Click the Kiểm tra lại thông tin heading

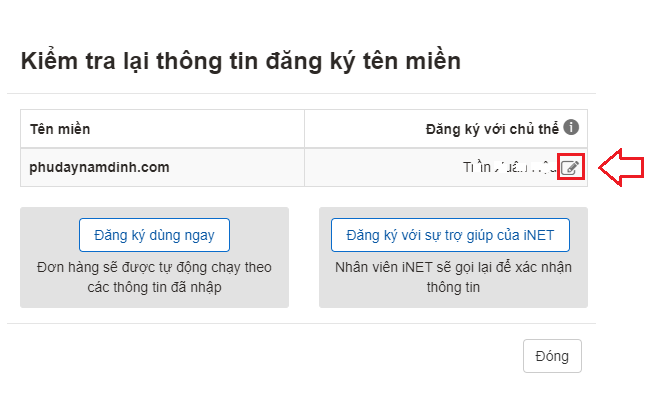[x=241, y=60]
